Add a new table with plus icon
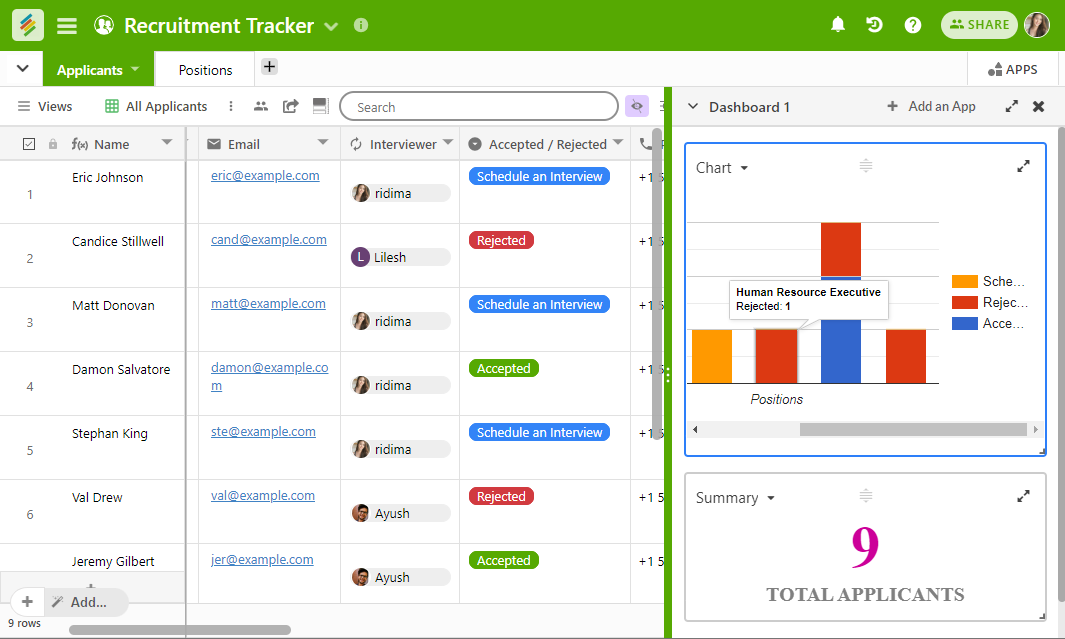This screenshot has width=1065, height=639. 270,67
